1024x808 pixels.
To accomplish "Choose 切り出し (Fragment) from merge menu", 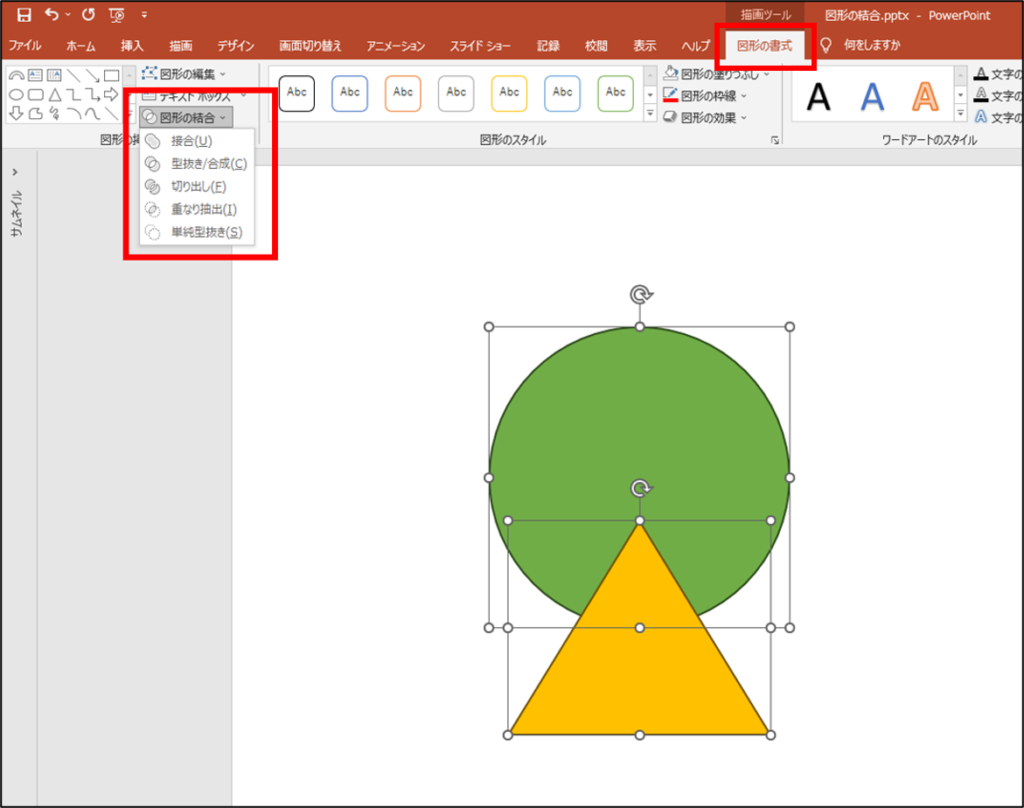I will click(x=198, y=186).
